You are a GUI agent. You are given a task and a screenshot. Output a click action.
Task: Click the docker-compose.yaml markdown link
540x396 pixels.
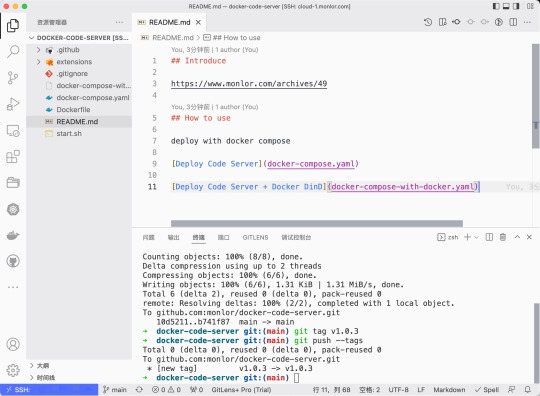tap(311, 164)
